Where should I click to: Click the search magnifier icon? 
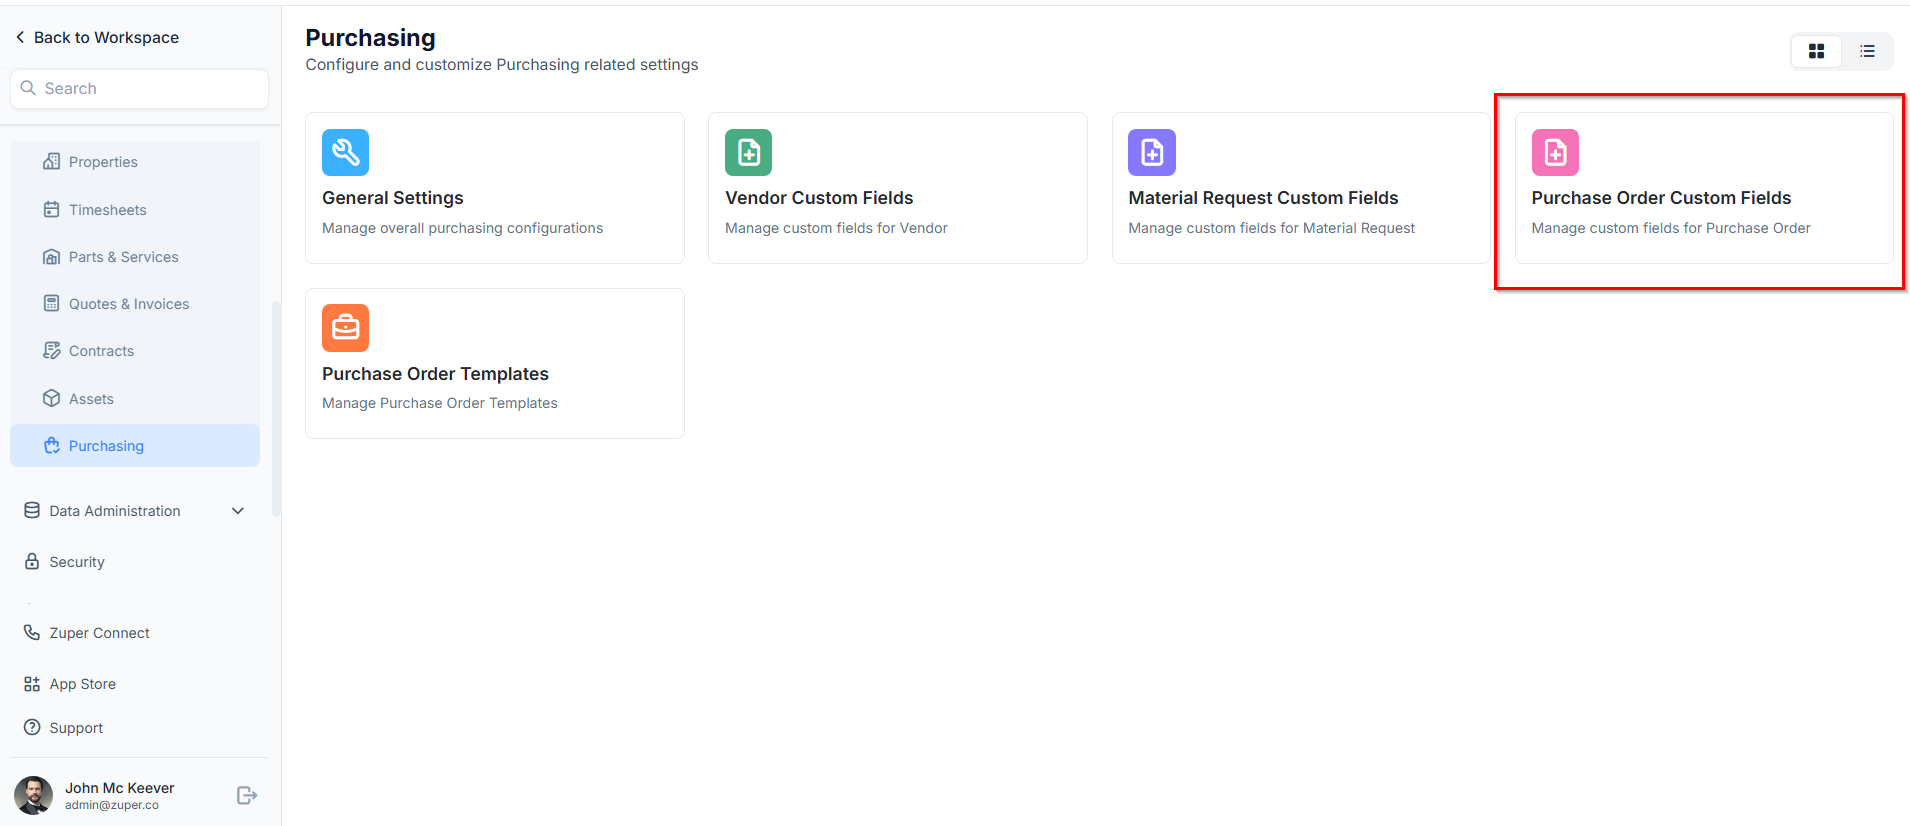coord(28,88)
